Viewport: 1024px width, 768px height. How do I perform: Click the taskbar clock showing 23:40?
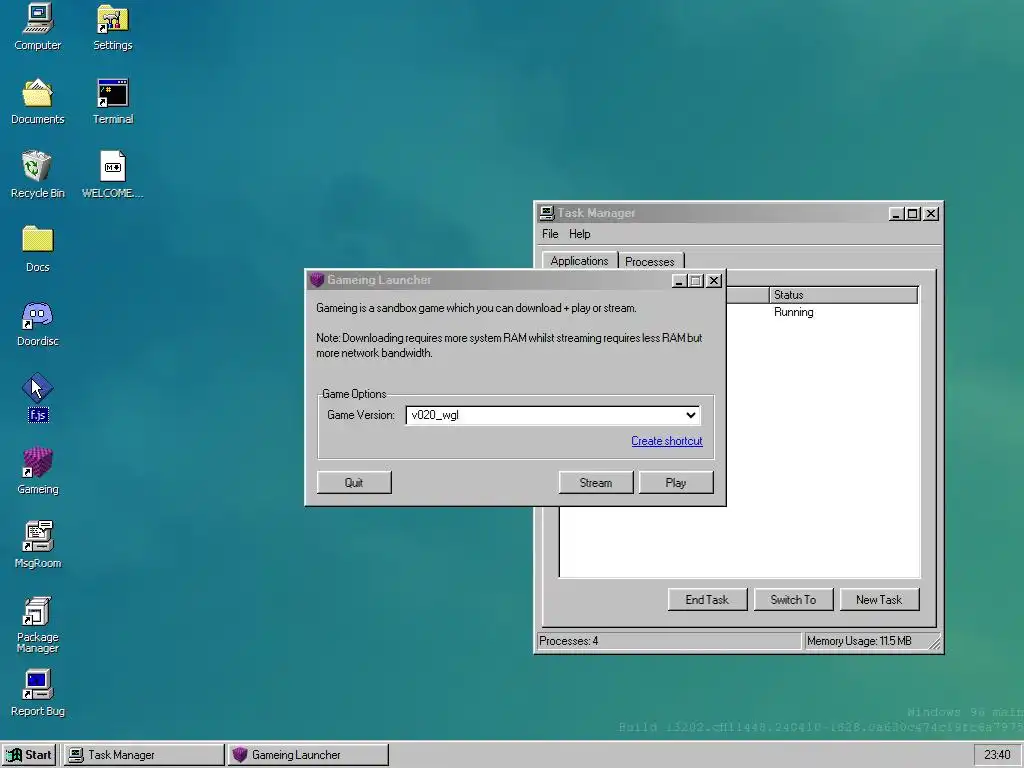pos(997,755)
